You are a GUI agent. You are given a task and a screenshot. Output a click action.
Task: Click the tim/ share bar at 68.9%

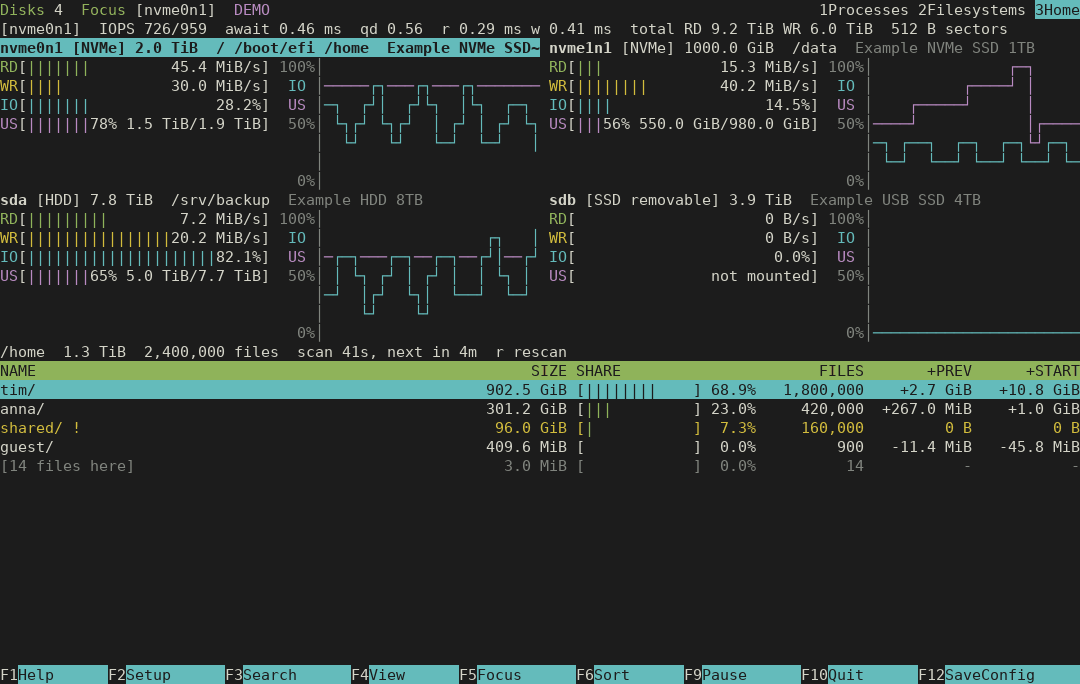pos(639,390)
